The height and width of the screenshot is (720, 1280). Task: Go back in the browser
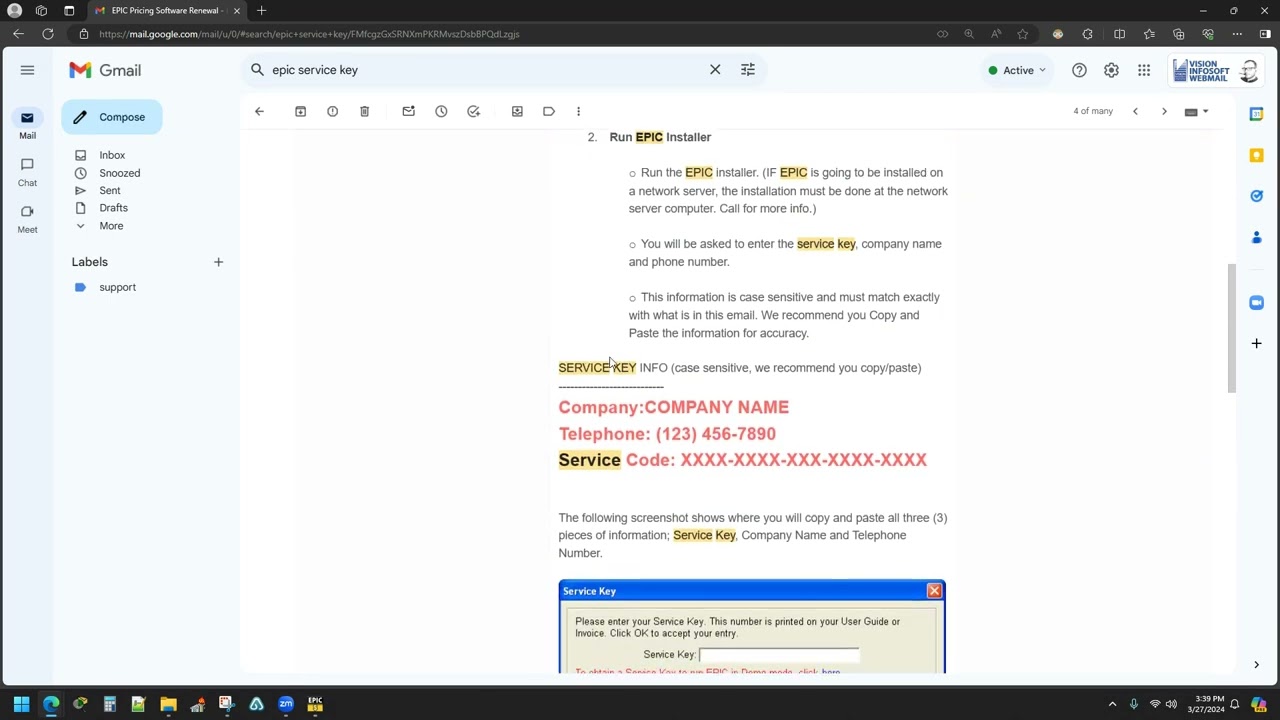tap(18, 34)
